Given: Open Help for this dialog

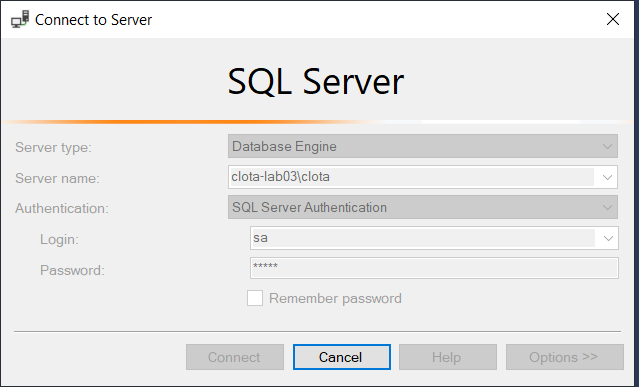Looking at the screenshot, I should pyautogui.click(x=447, y=357).
